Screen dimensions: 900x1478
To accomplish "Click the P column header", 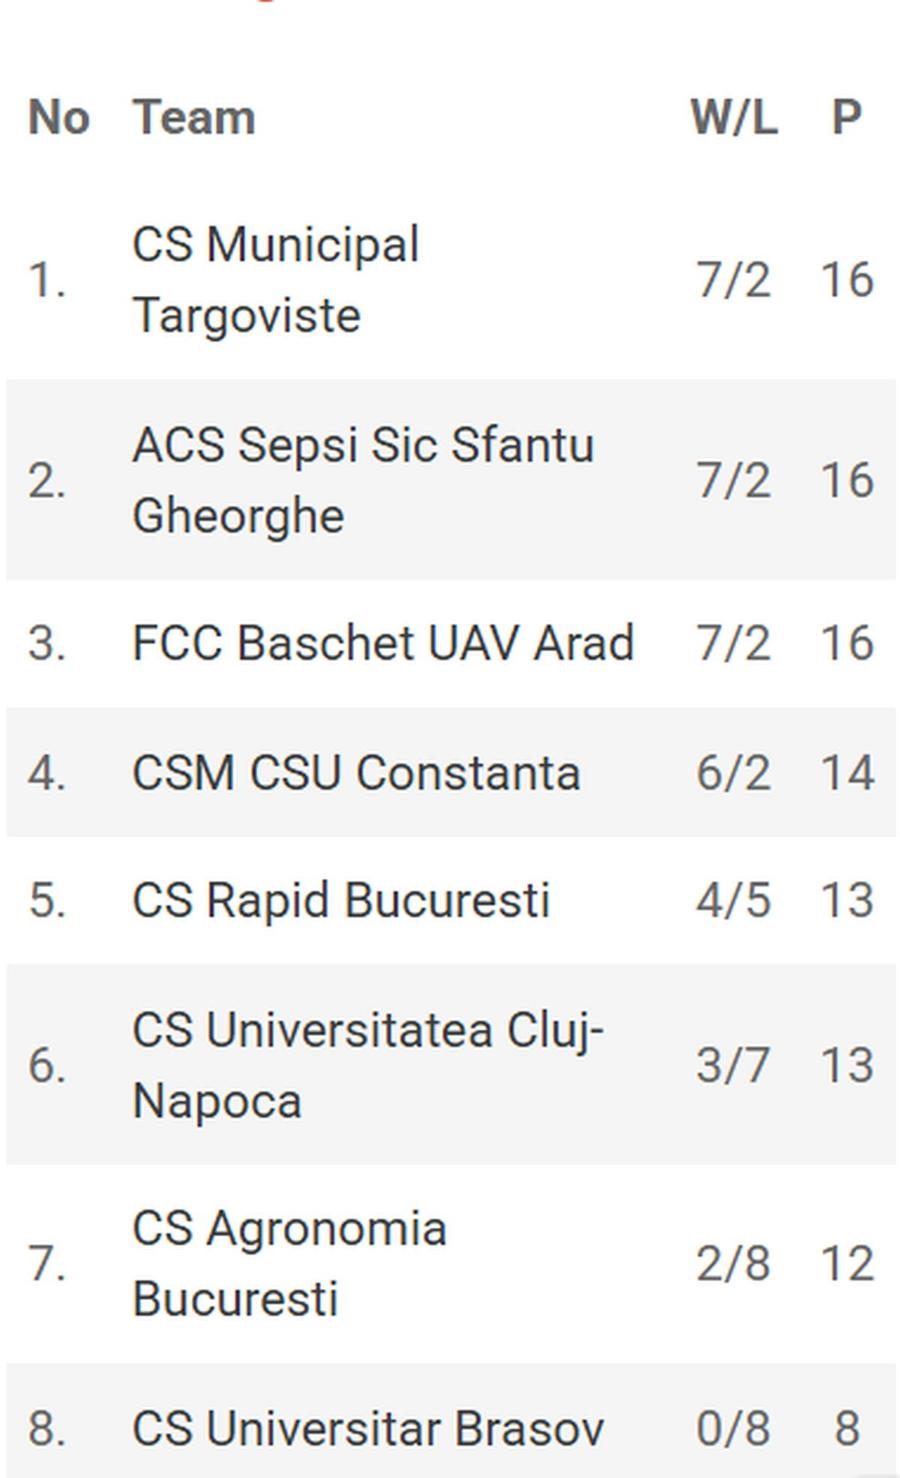I will coord(847,117).
